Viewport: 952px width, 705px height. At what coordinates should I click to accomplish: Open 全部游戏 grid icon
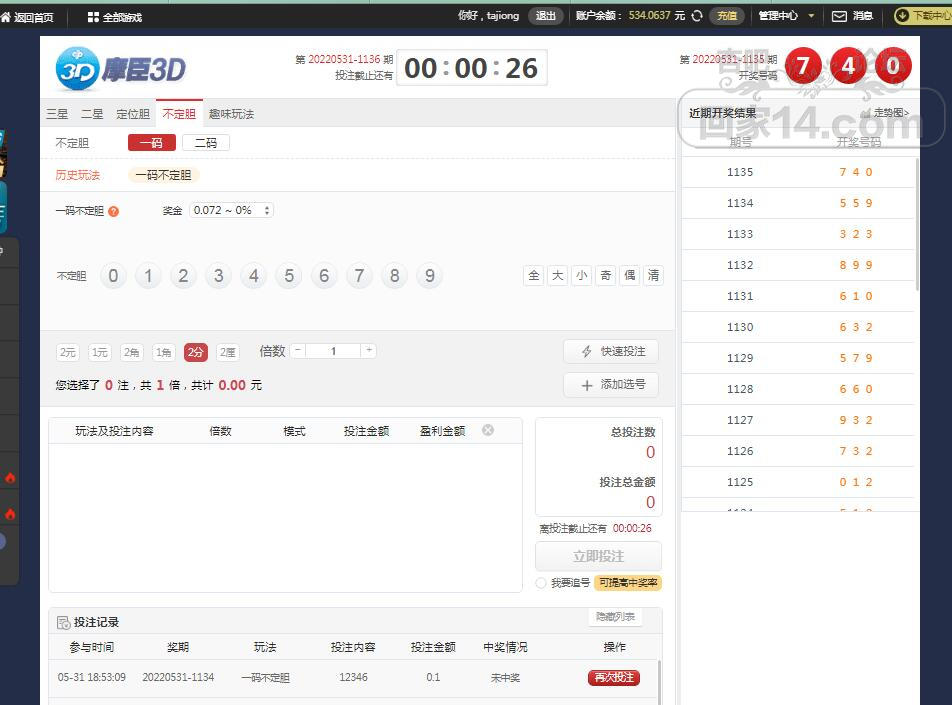(x=93, y=17)
